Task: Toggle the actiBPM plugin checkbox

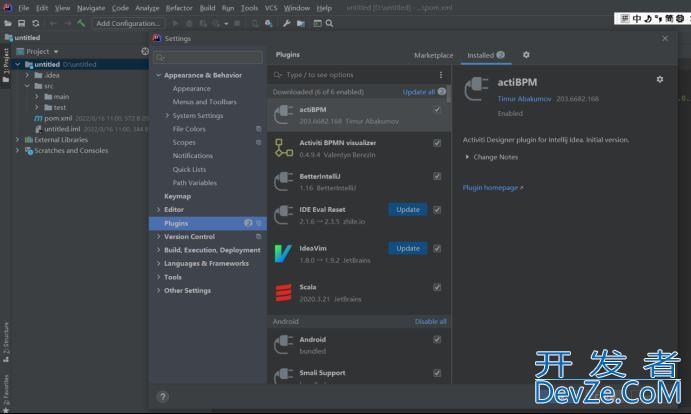Action: (x=437, y=109)
